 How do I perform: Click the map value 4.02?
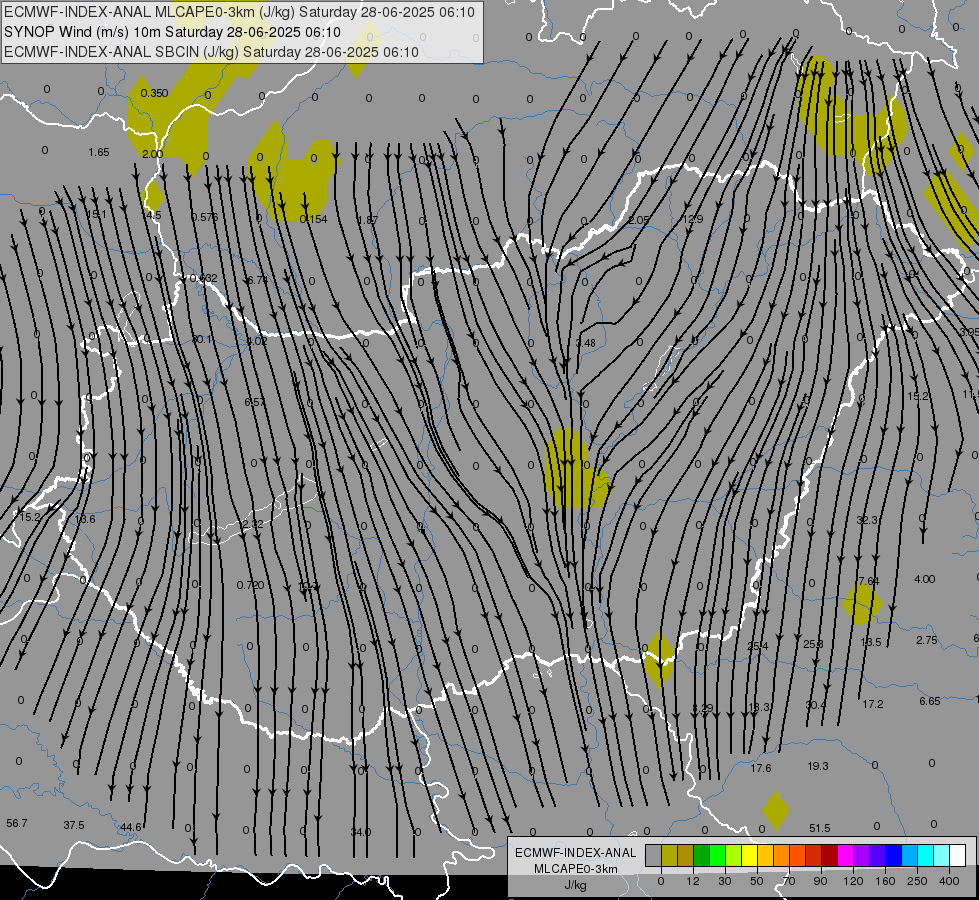[x=257, y=341]
